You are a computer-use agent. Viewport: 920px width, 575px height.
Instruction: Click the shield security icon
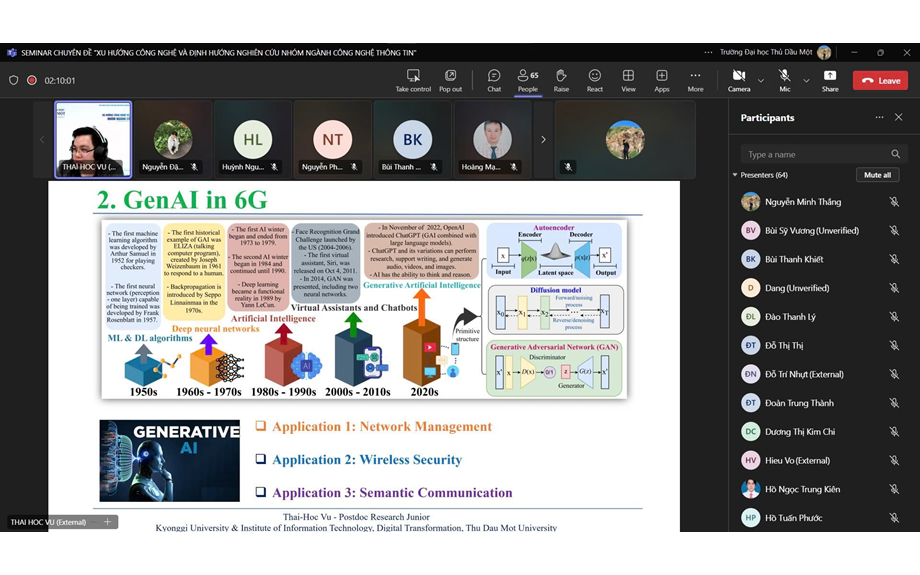pyautogui.click(x=13, y=80)
